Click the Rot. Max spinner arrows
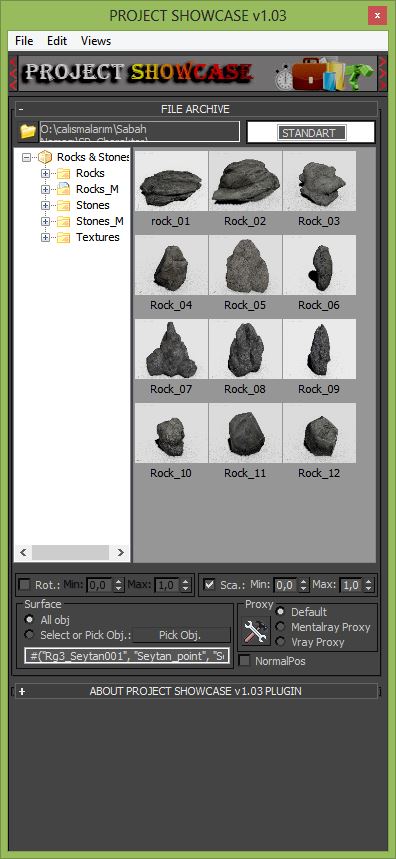Screen dimensions: 396x859 tap(186, 585)
